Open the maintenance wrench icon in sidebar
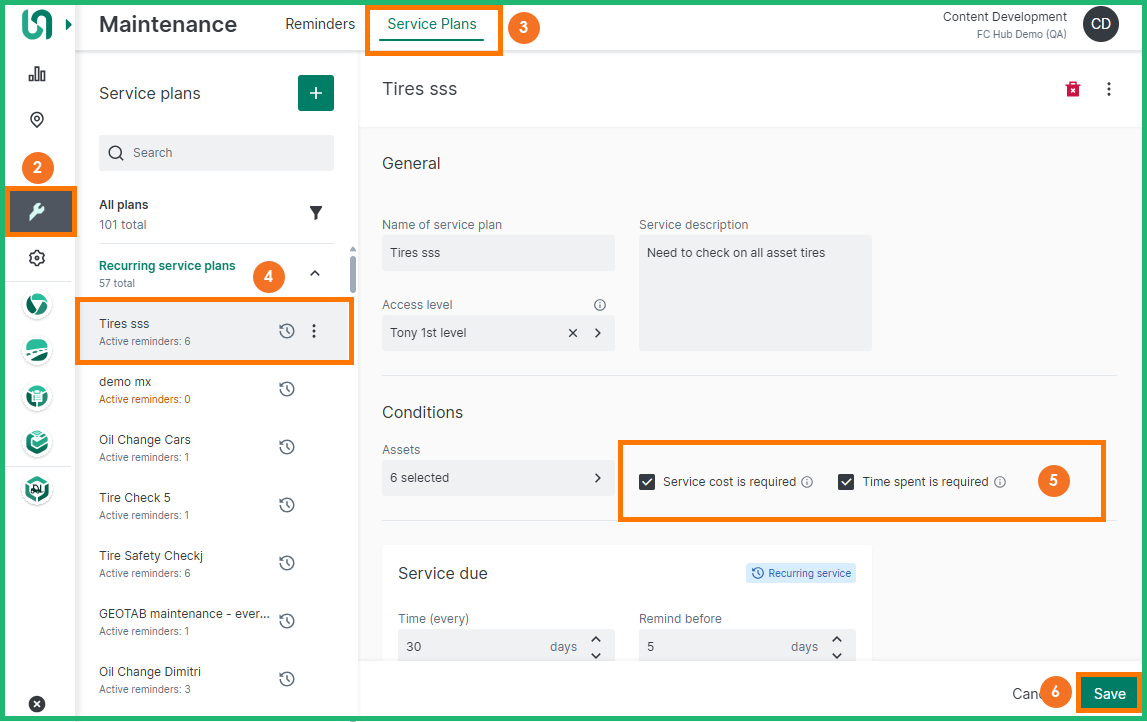The image size is (1147, 722). coord(37,212)
